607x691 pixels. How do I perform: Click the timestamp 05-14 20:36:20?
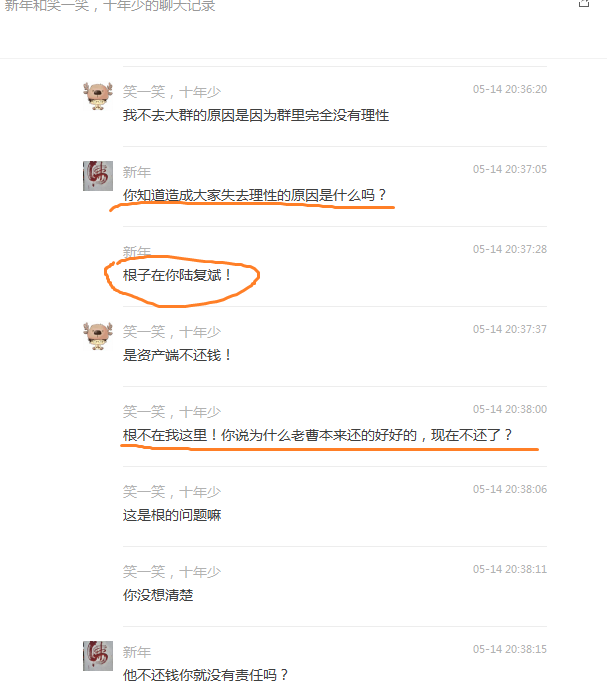tap(510, 89)
